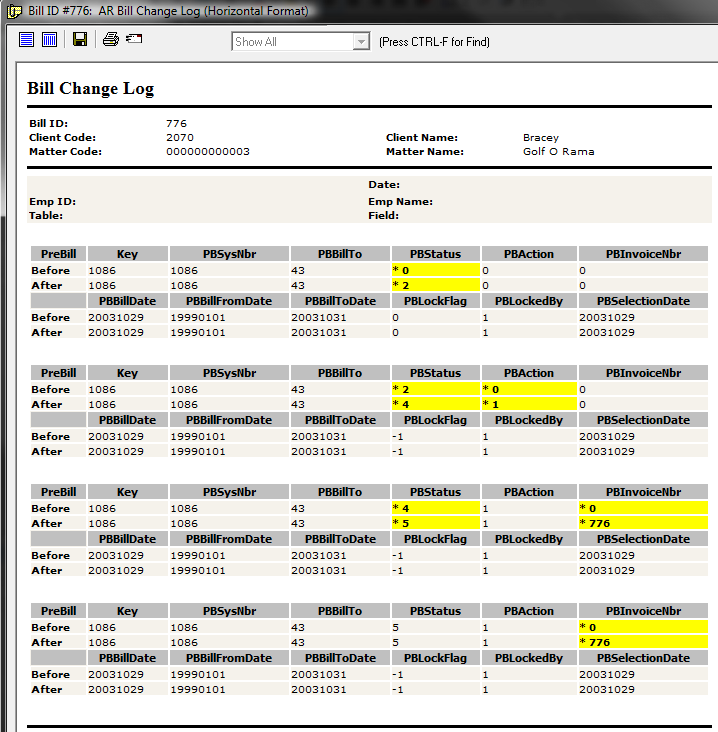The image size is (718, 732).
Task: Click highlighted PBStatus After value 5 in third table
Action: pos(436,523)
